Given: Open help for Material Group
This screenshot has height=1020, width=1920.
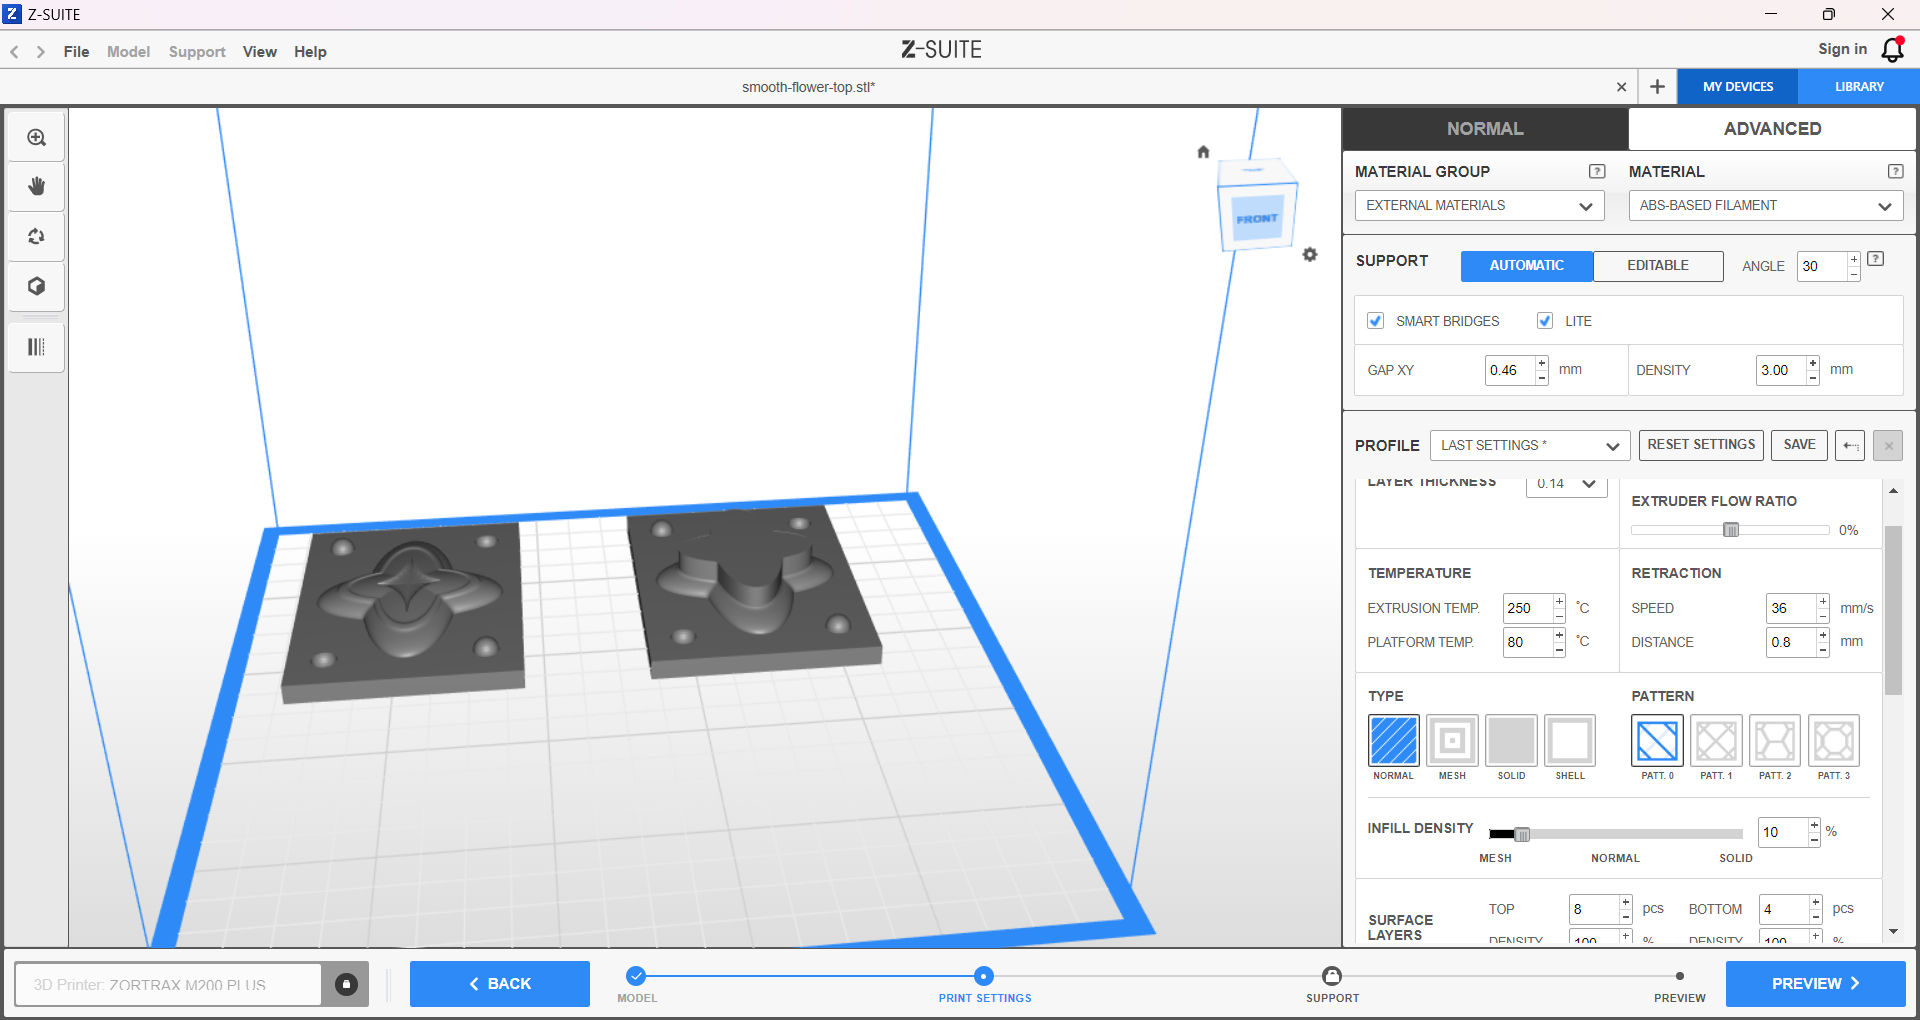Looking at the screenshot, I should tap(1597, 172).
